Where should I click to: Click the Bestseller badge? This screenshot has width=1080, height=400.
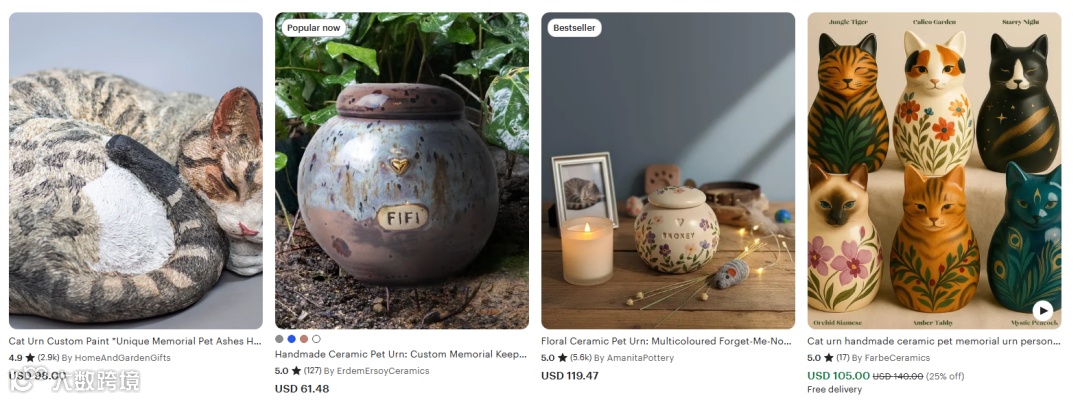point(574,28)
